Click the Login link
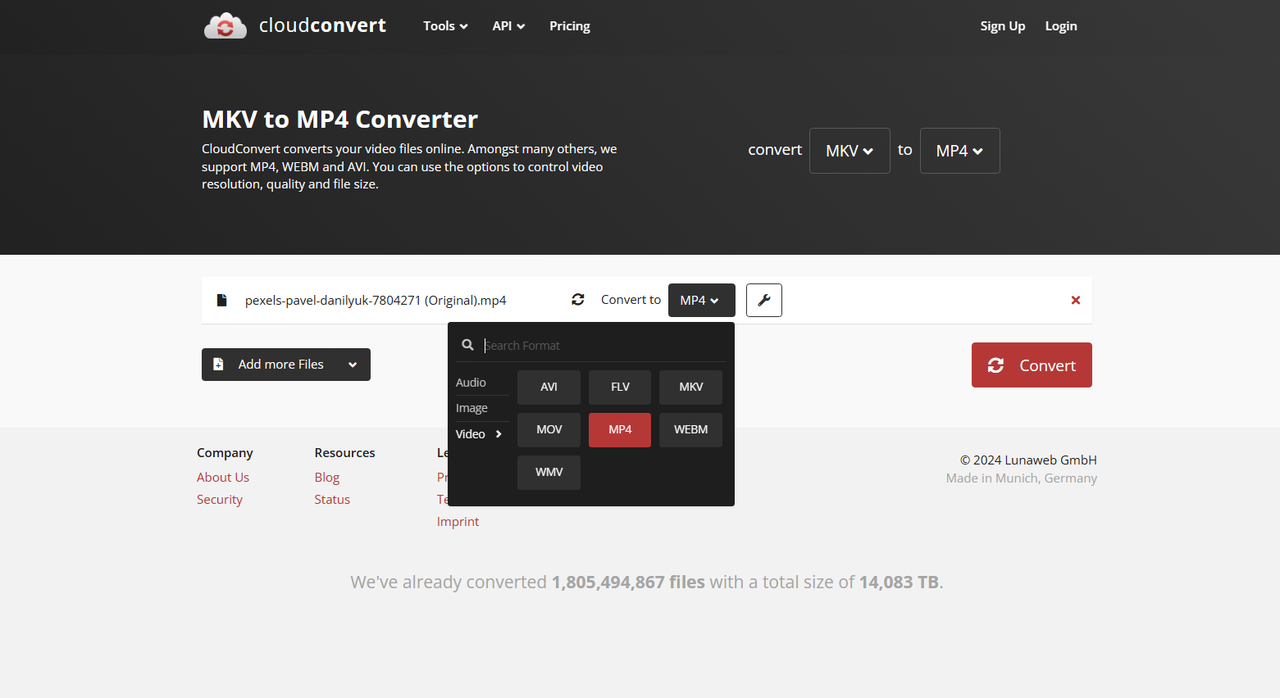This screenshot has height=698, width=1280. pos(1061,26)
